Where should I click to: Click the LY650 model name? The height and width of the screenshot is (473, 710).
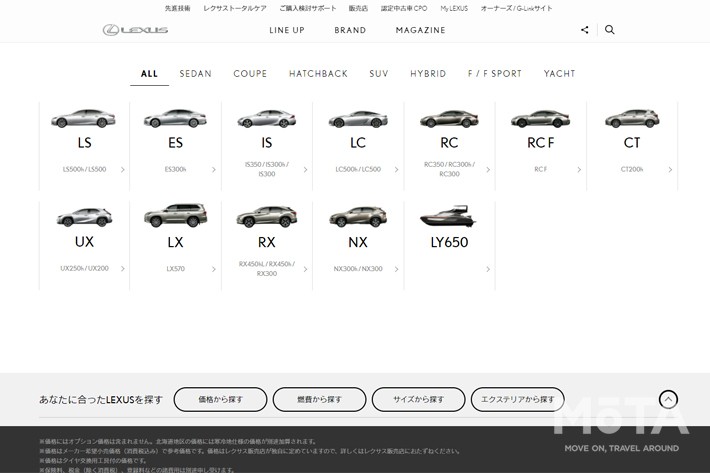(x=449, y=242)
